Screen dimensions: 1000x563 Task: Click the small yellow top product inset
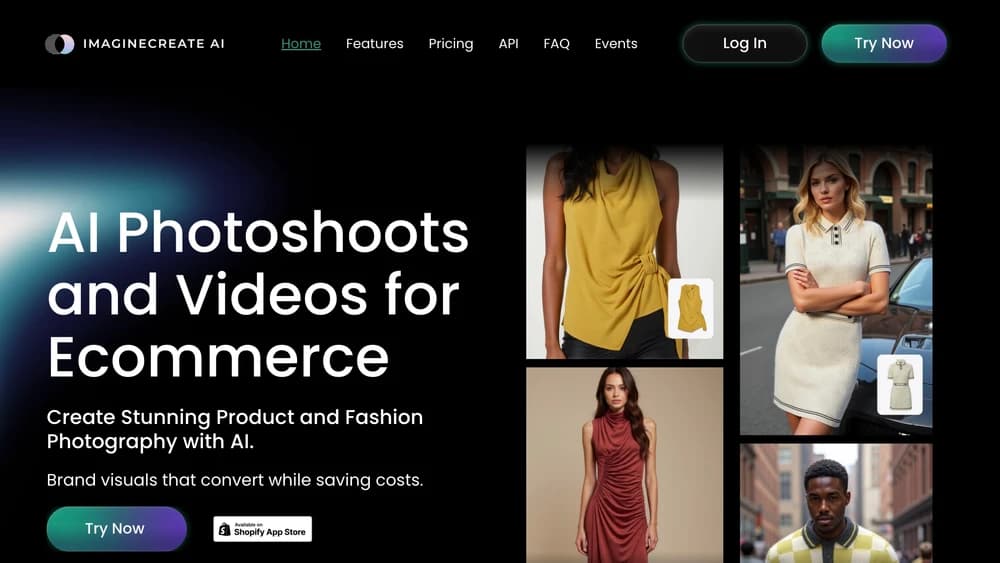pos(691,308)
